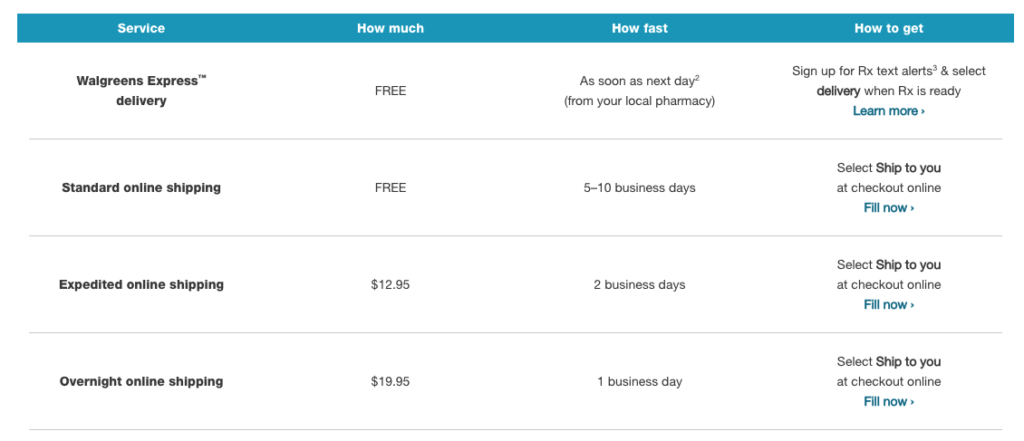Select the How much column header
Screen dimensions: 1024x441
391,28
